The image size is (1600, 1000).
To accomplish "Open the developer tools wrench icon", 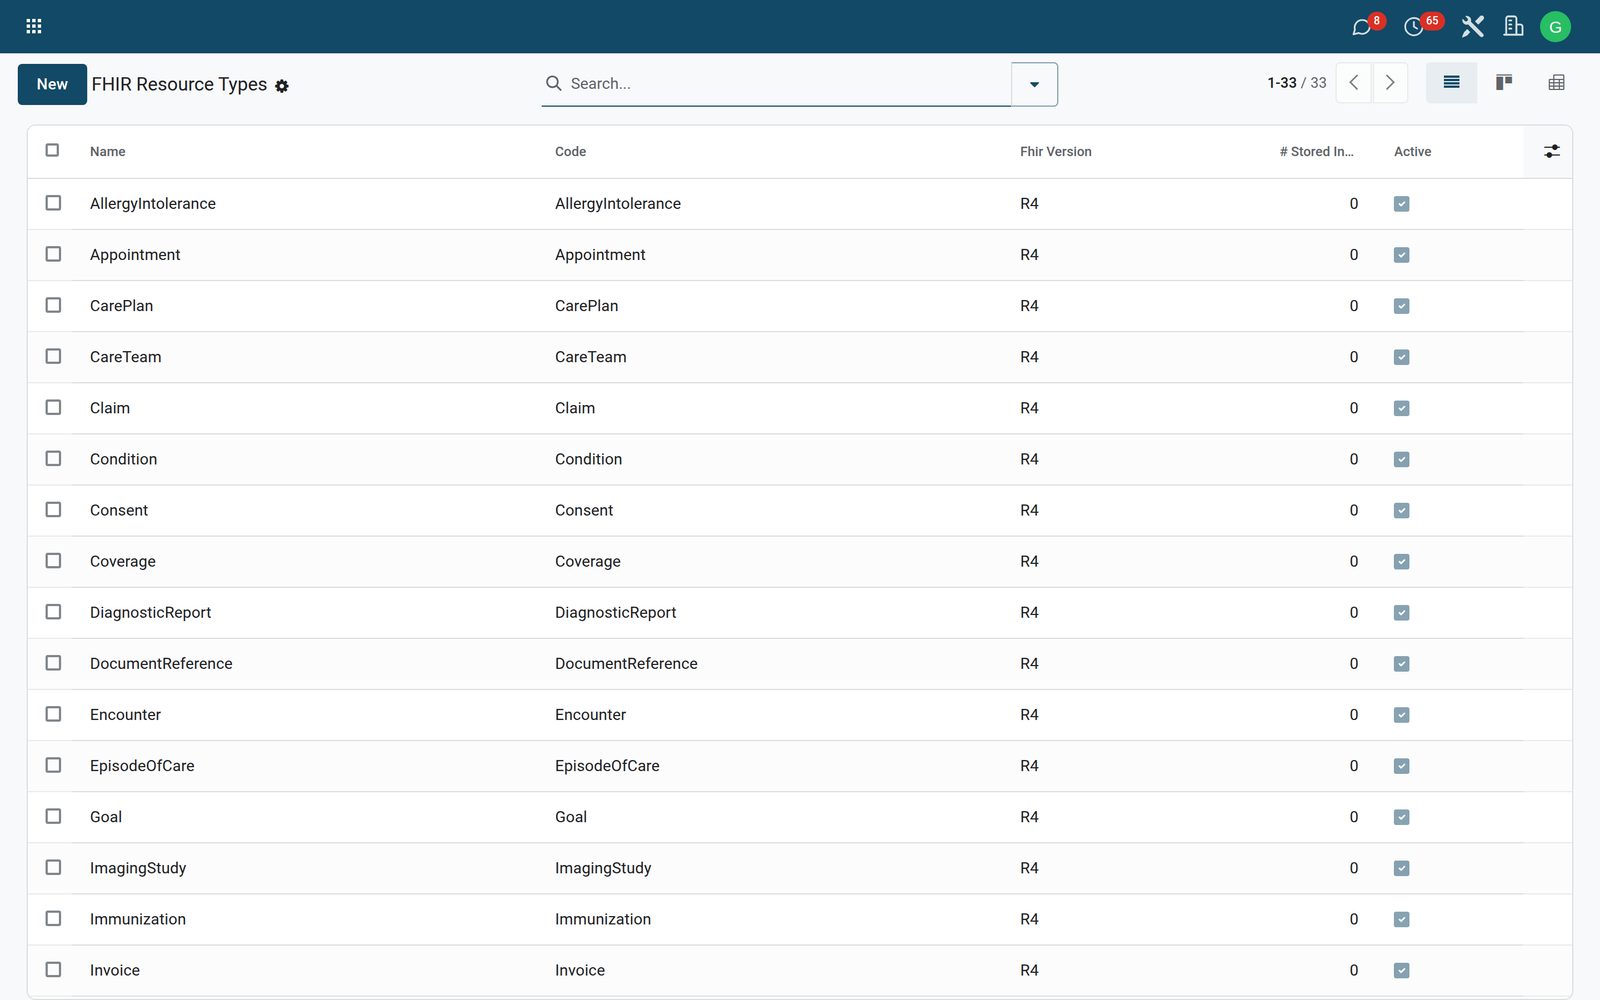I will coord(1472,27).
